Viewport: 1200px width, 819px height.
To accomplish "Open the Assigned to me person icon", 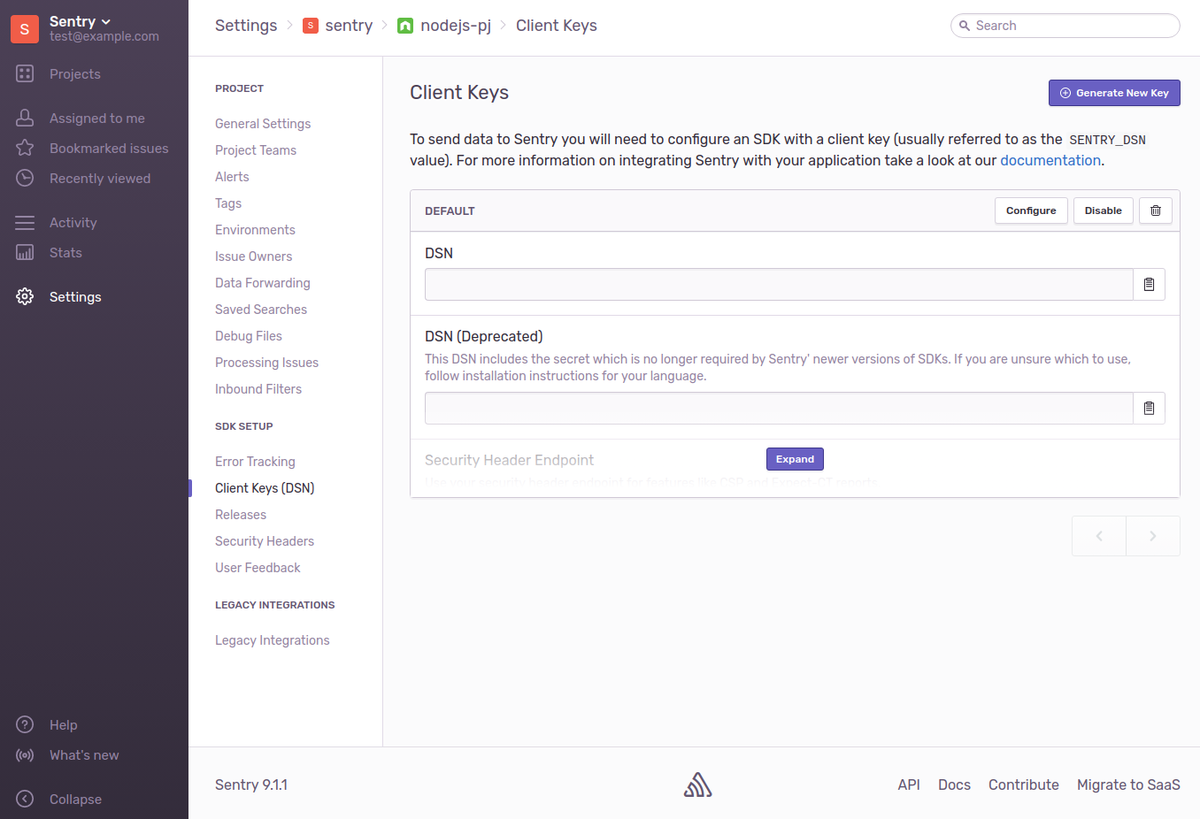I will point(25,118).
